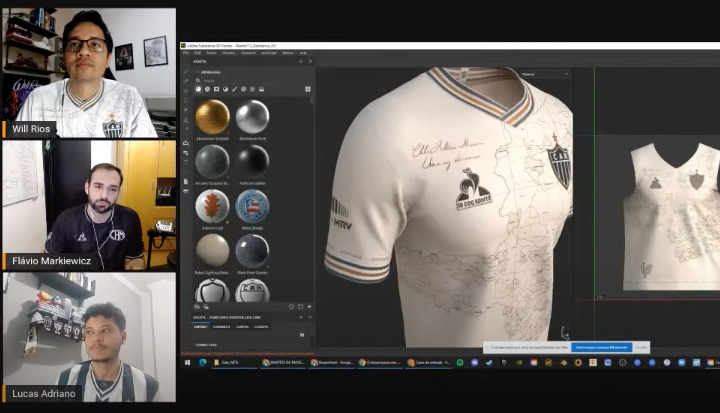This screenshot has width=720, height=413.
Task: Filter assets by Materials sphere icon
Action: [198, 89]
